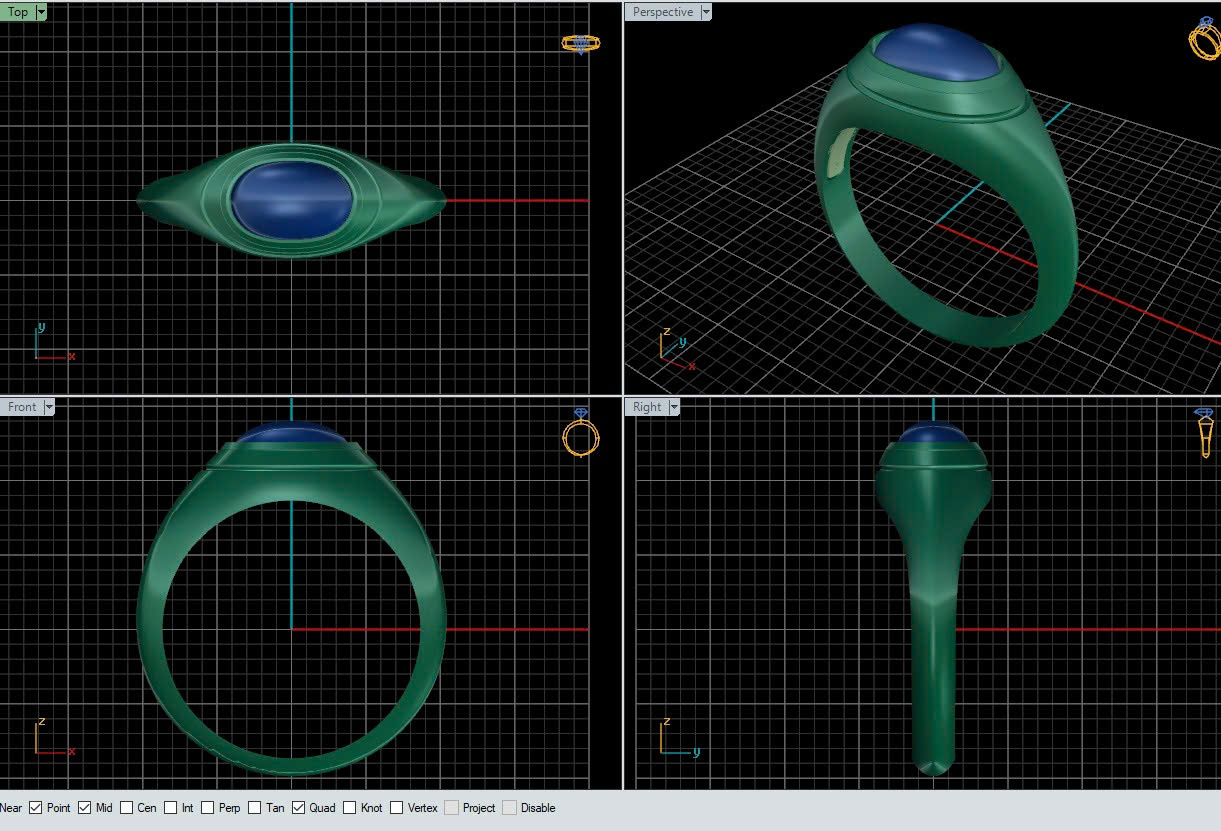Click the world axes icon in Front viewport
The width and height of the screenshot is (1221, 831).
point(52,739)
